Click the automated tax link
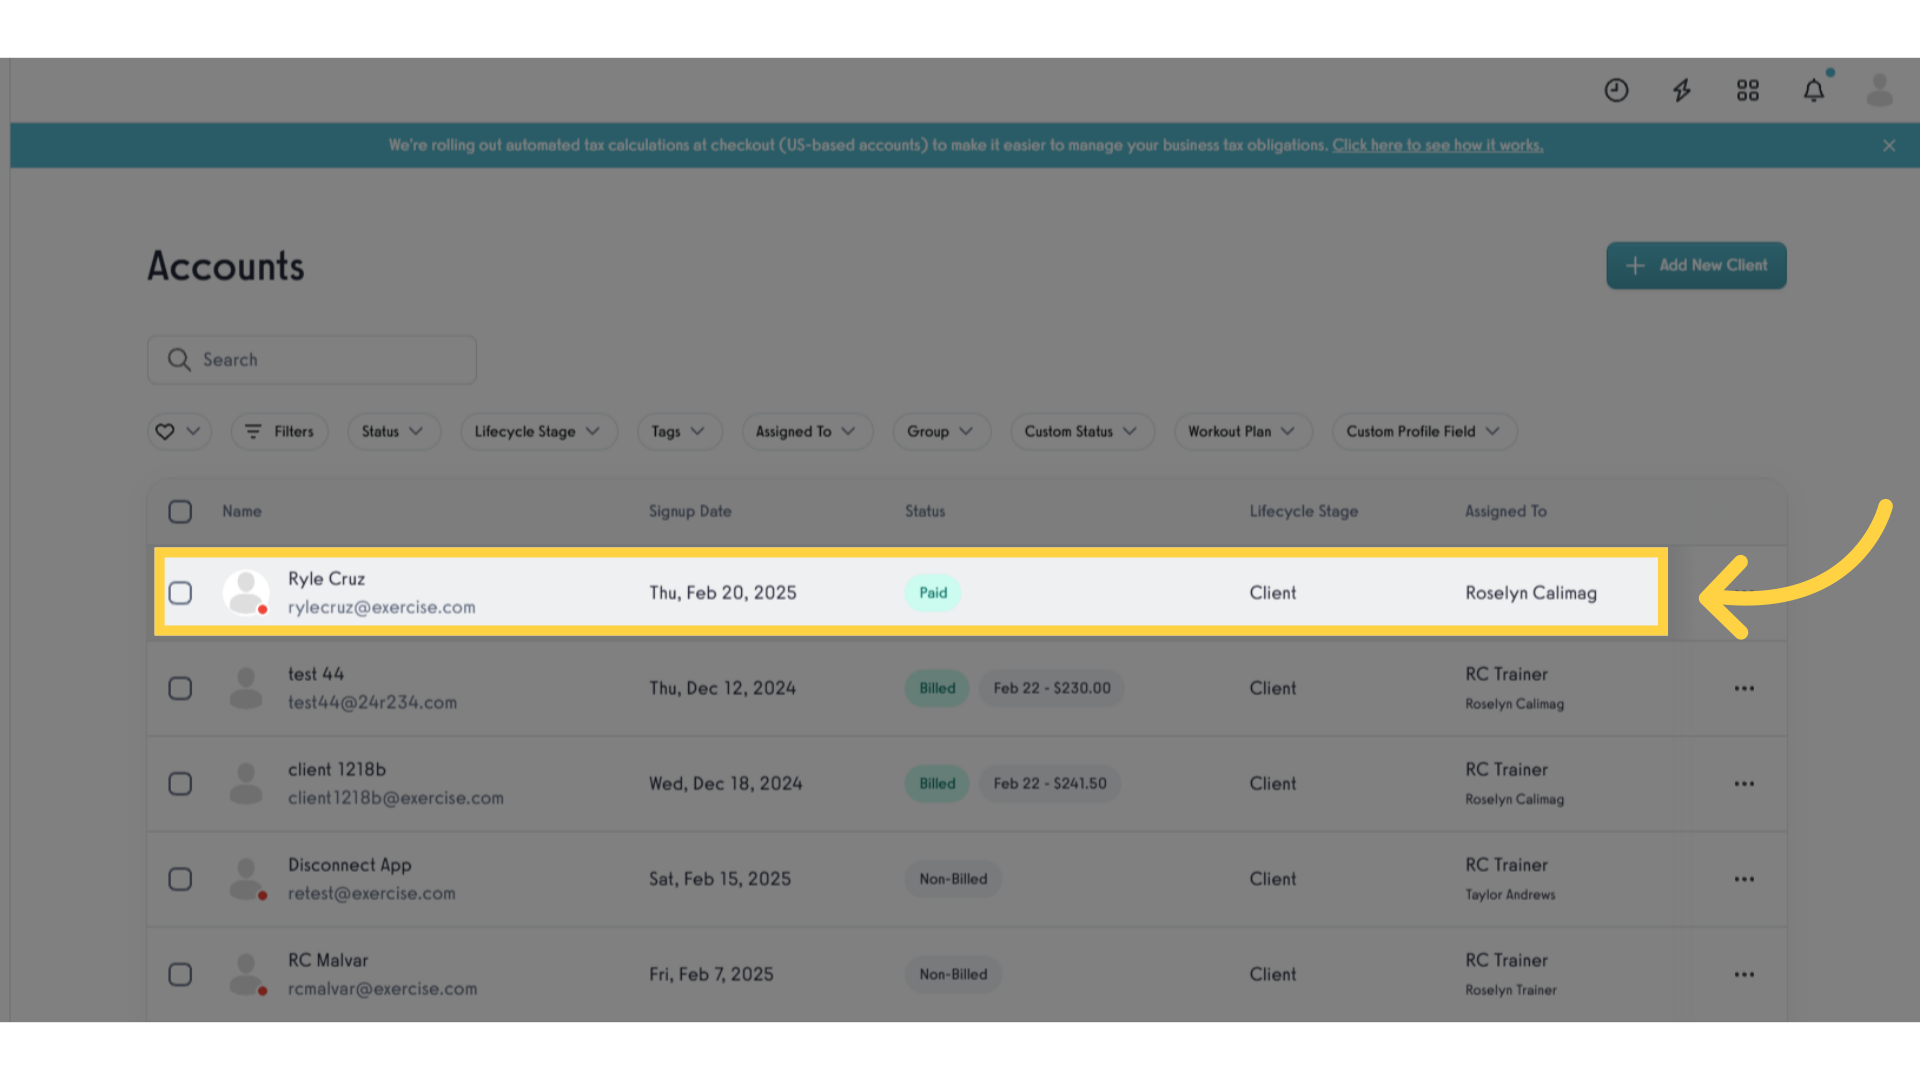The width and height of the screenshot is (1920, 1080). point(1436,145)
